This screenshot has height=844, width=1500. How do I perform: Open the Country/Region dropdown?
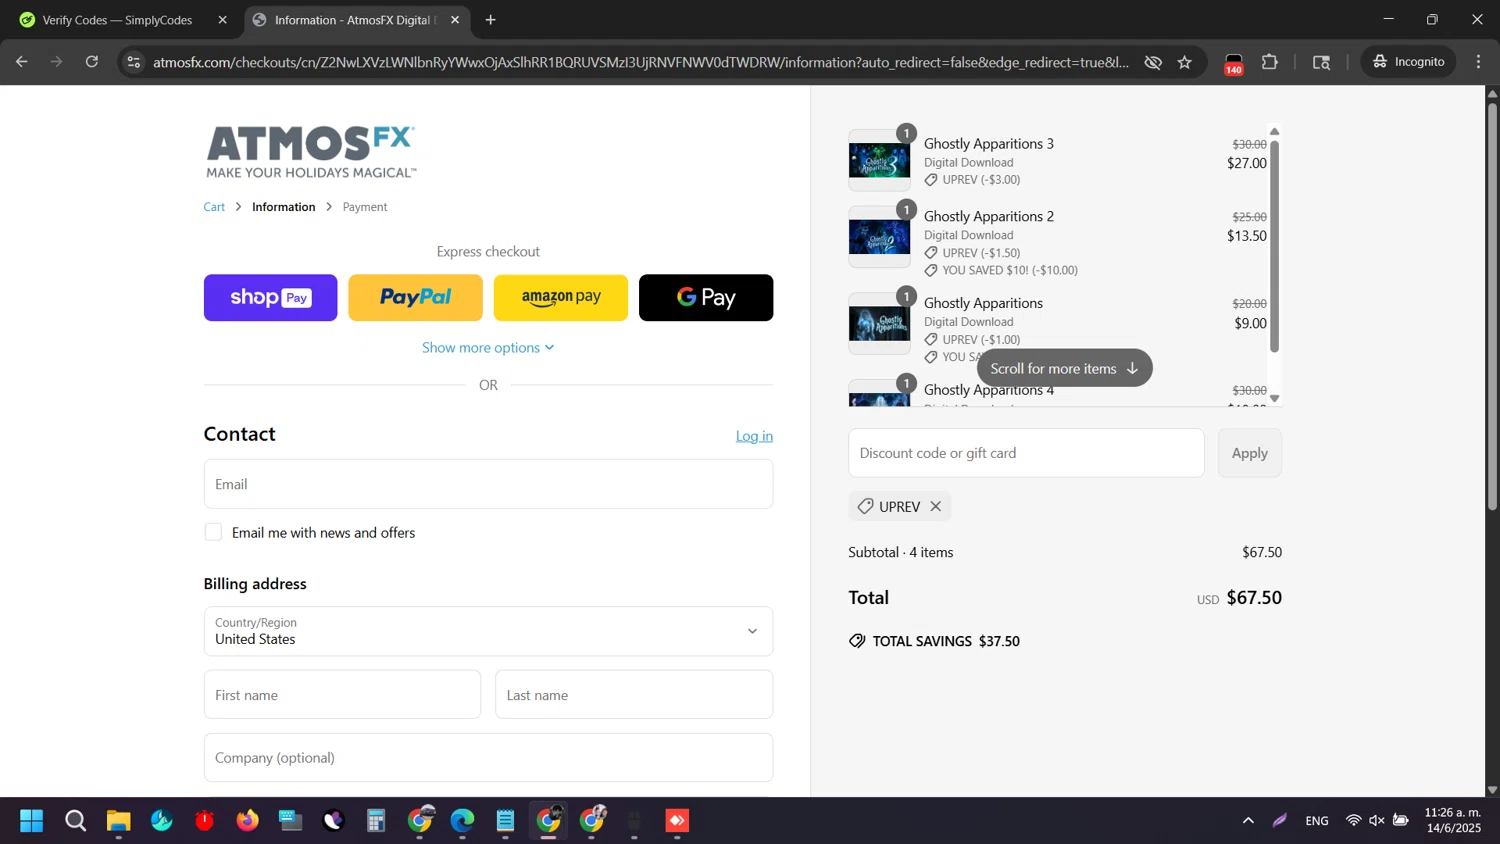(x=488, y=631)
